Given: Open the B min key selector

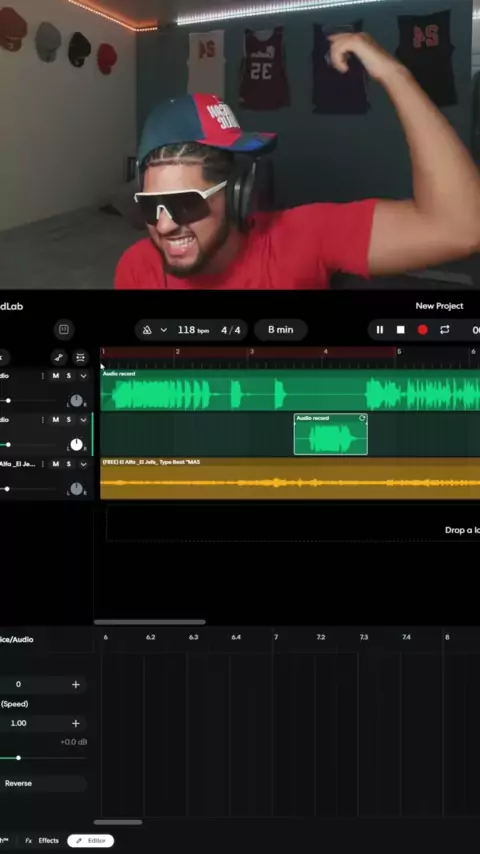Looking at the screenshot, I should [x=281, y=330].
